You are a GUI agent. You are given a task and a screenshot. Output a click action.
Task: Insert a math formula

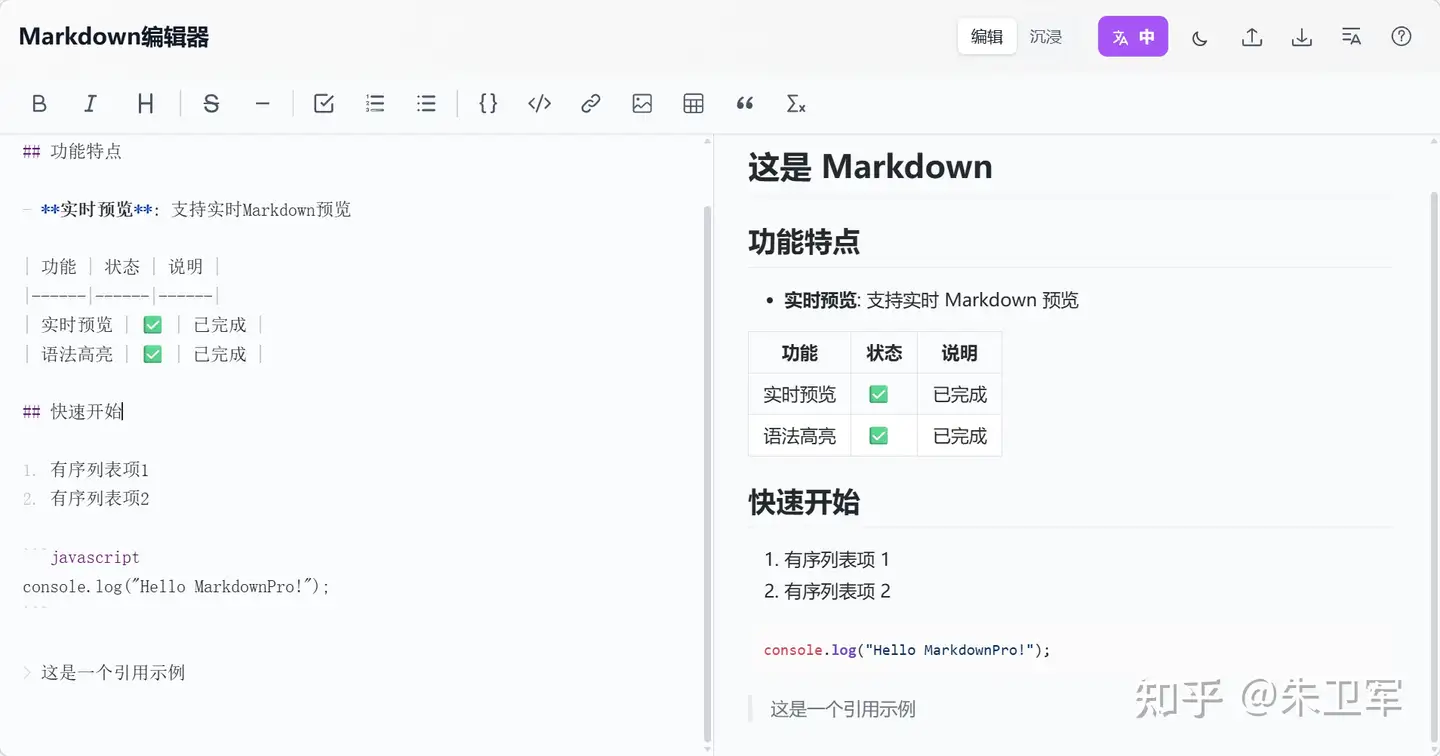point(796,103)
